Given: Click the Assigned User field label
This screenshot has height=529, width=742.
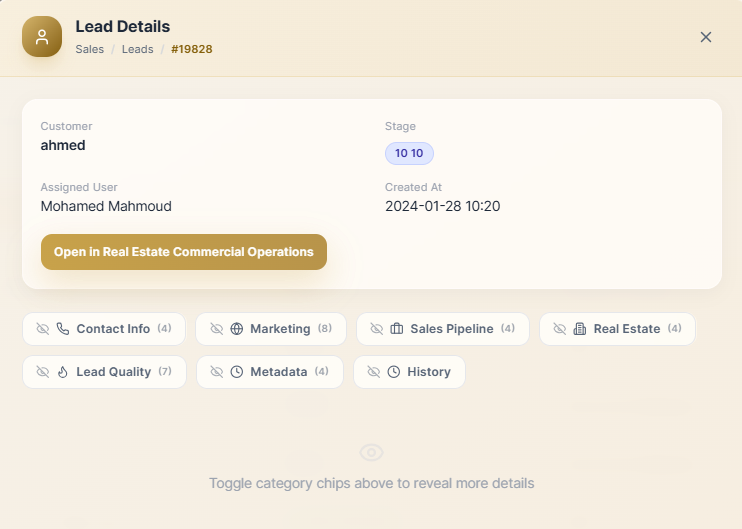Looking at the screenshot, I should 79,187.
